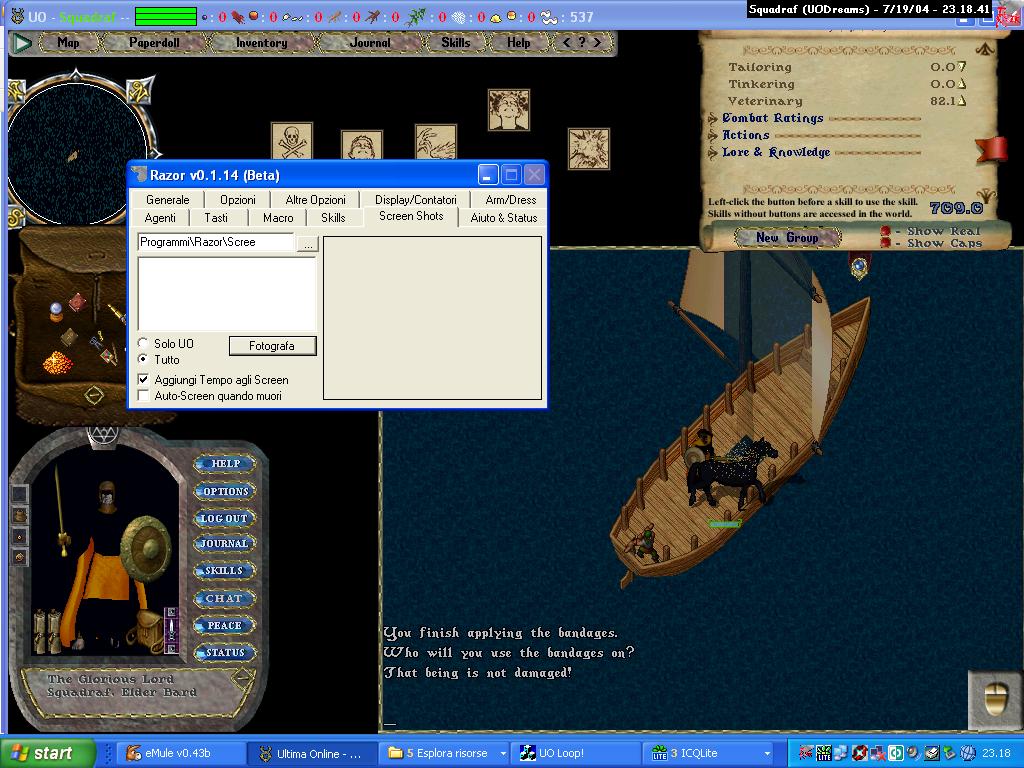Screen dimensions: 1024x768
Task: Click the white spider silk reagent counter icon
Action: 460,18
